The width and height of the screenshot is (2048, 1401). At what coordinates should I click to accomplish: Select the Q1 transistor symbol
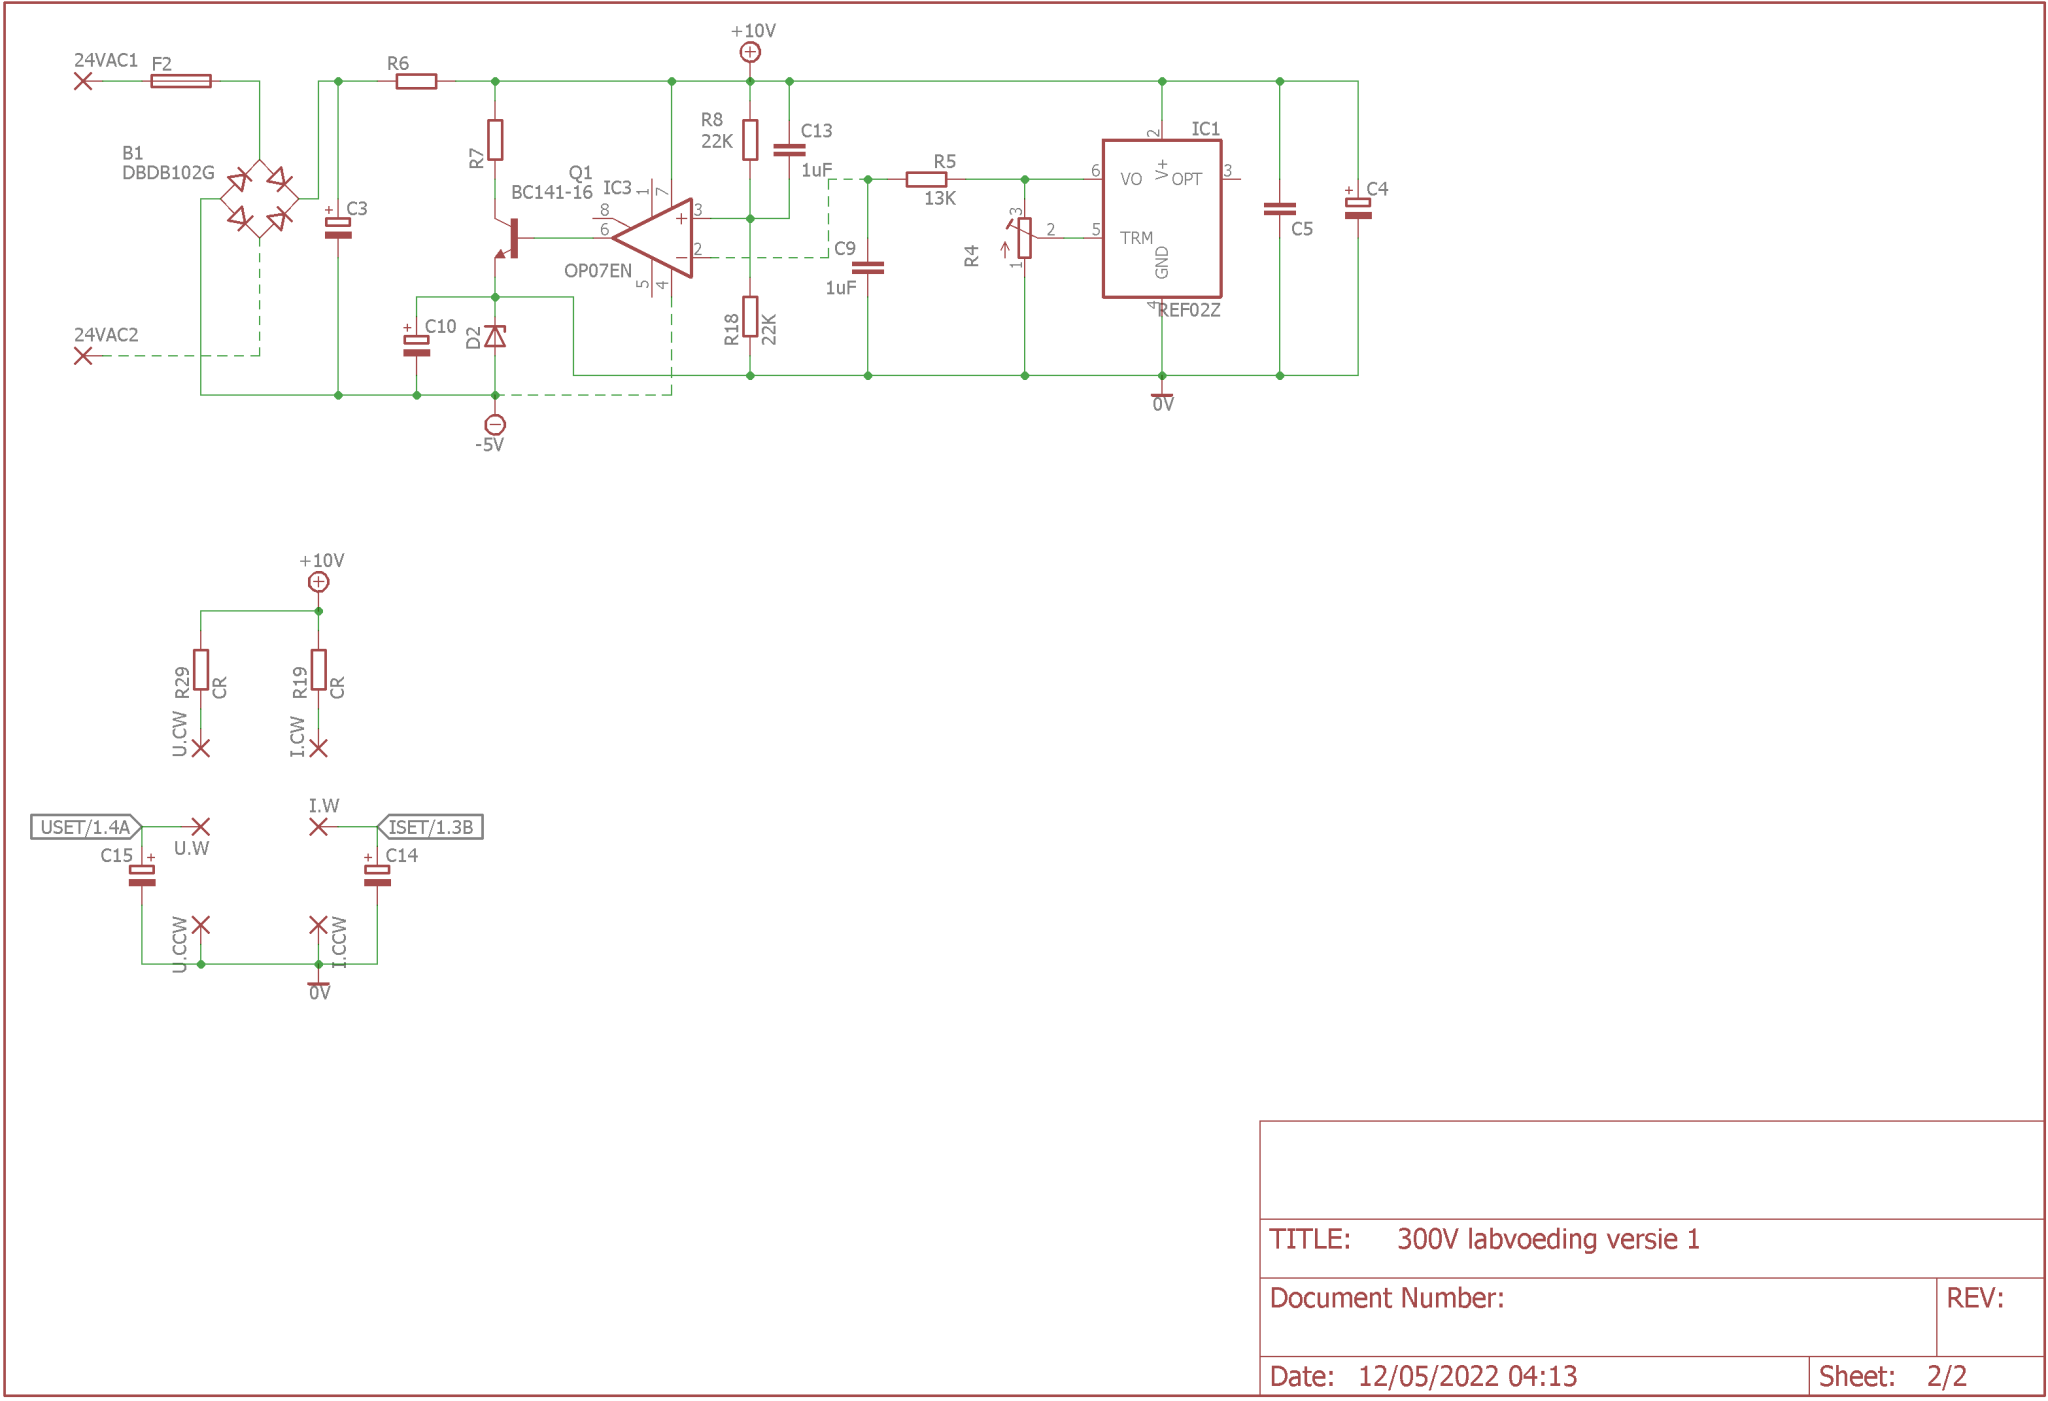point(507,238)
